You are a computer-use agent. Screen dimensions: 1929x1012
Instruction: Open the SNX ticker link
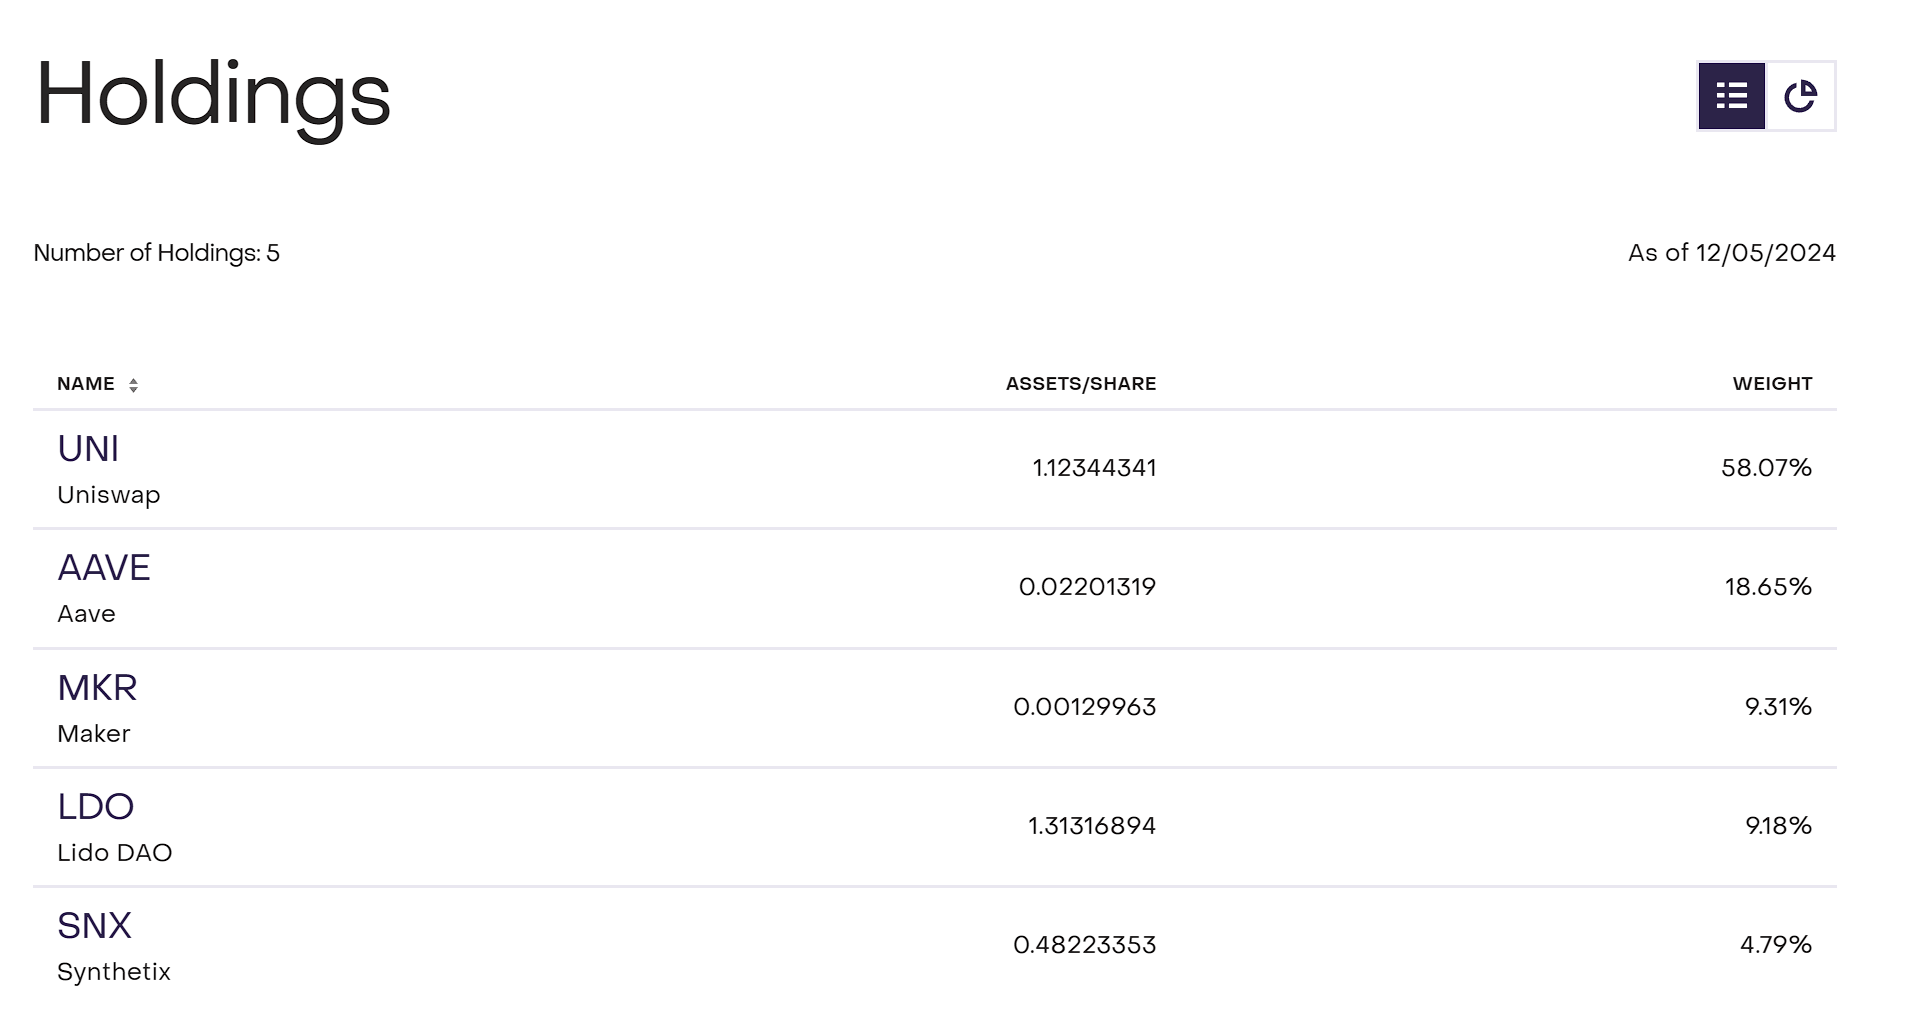coord(94,926)
